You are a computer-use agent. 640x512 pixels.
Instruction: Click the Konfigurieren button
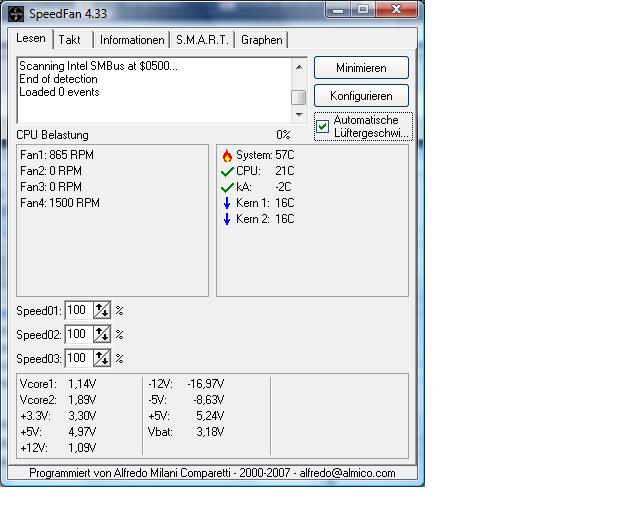361,96
